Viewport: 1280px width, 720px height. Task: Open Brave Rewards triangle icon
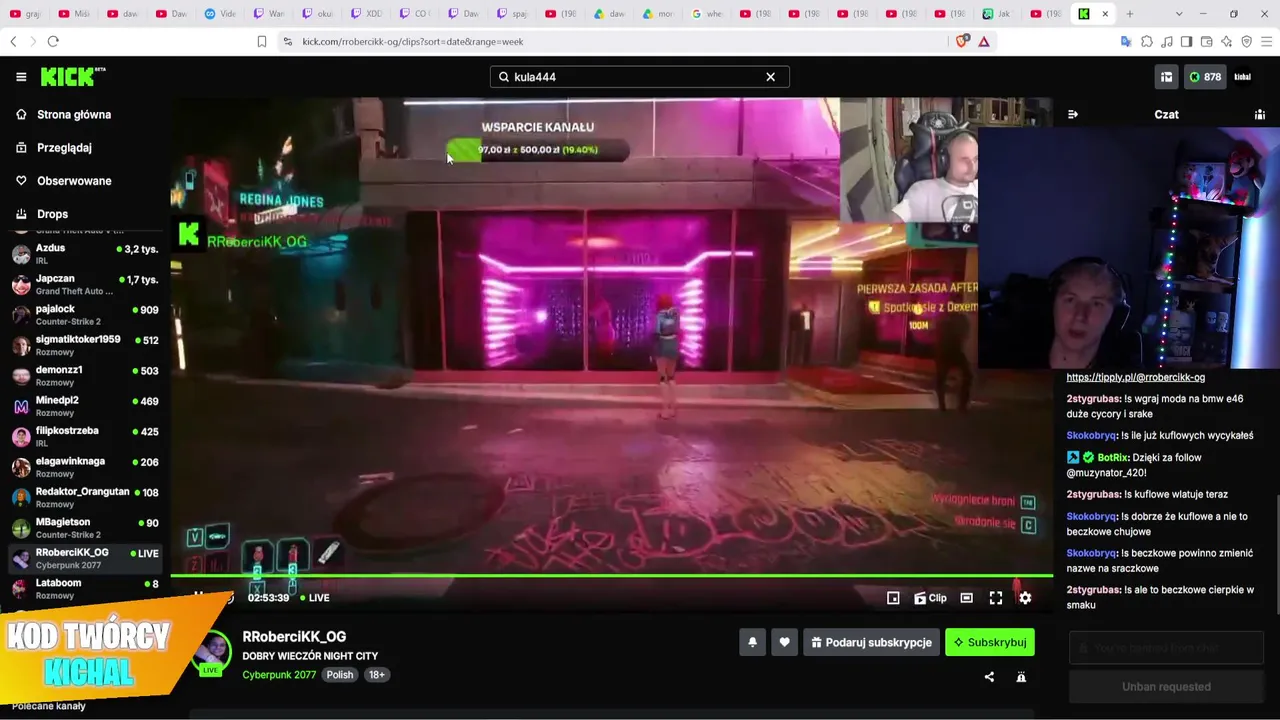(x=984, y=41)
